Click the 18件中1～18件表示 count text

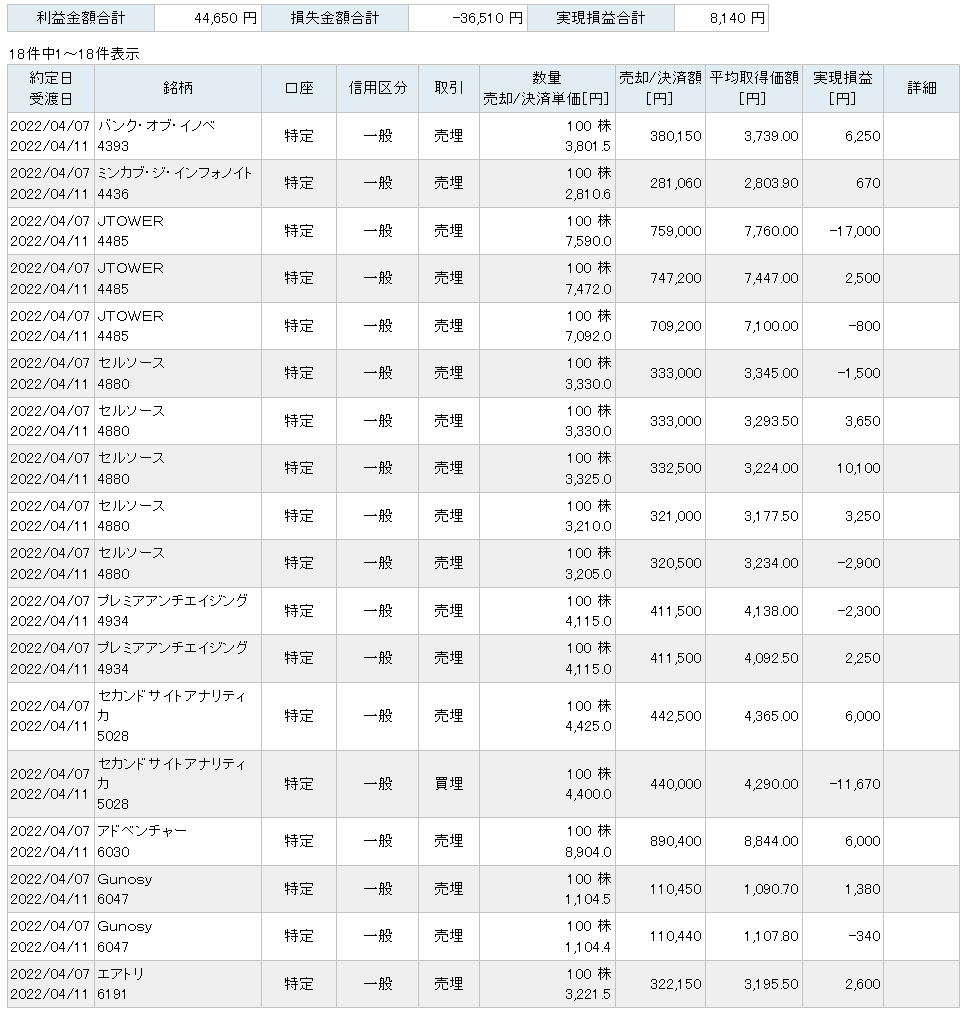coord(74,54)
